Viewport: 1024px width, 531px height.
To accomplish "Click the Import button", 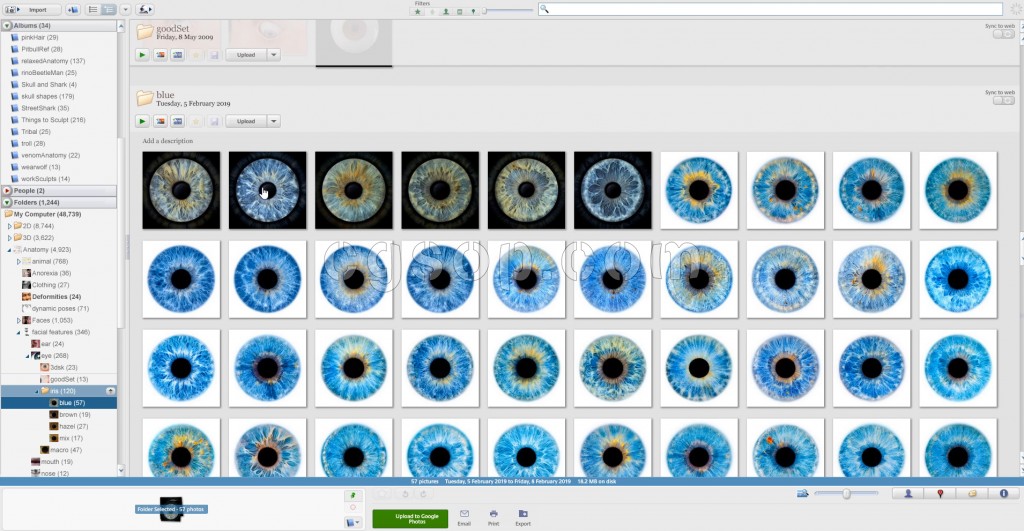I will (31, 10).
